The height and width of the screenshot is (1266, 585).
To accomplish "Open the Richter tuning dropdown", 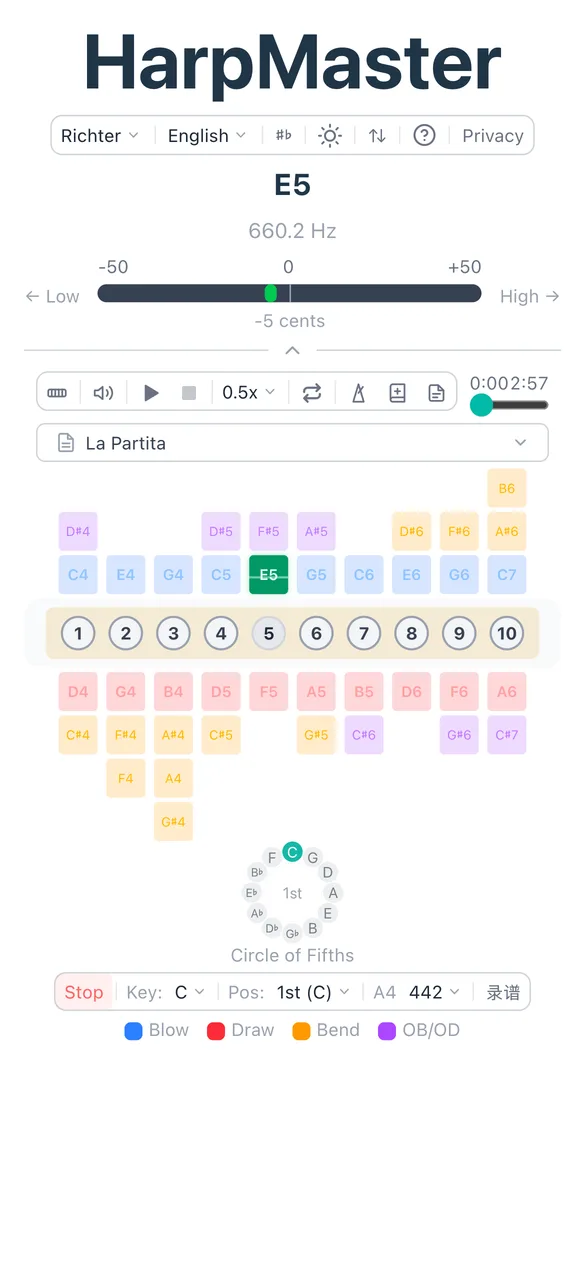I will [x=99, y=135].
